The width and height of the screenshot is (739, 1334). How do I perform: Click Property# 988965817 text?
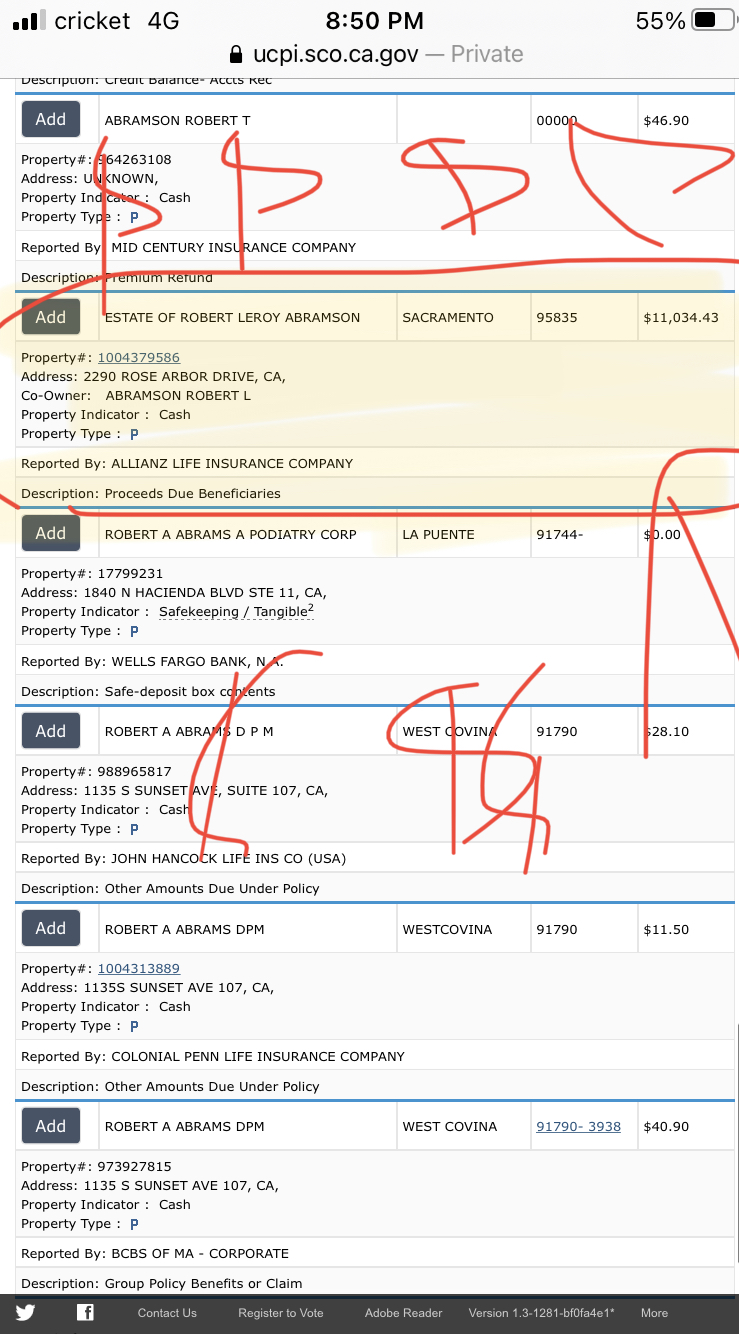point(96,771)
